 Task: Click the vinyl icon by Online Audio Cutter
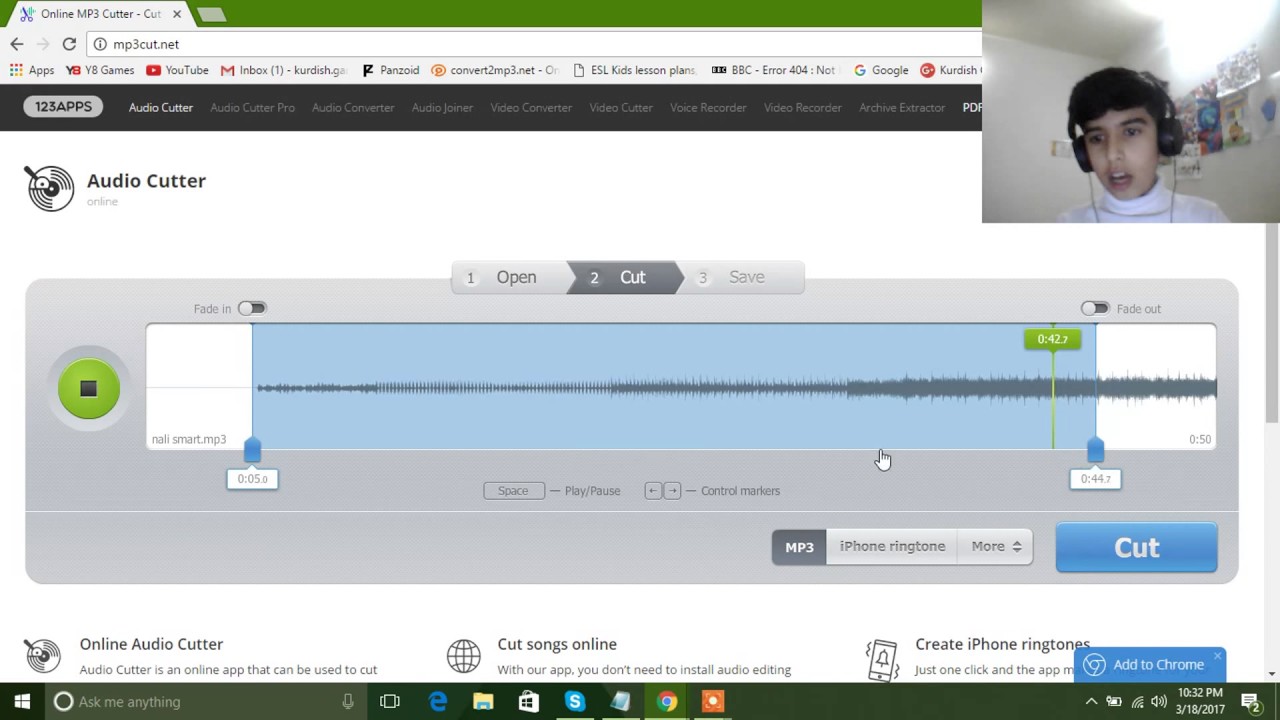42,656
